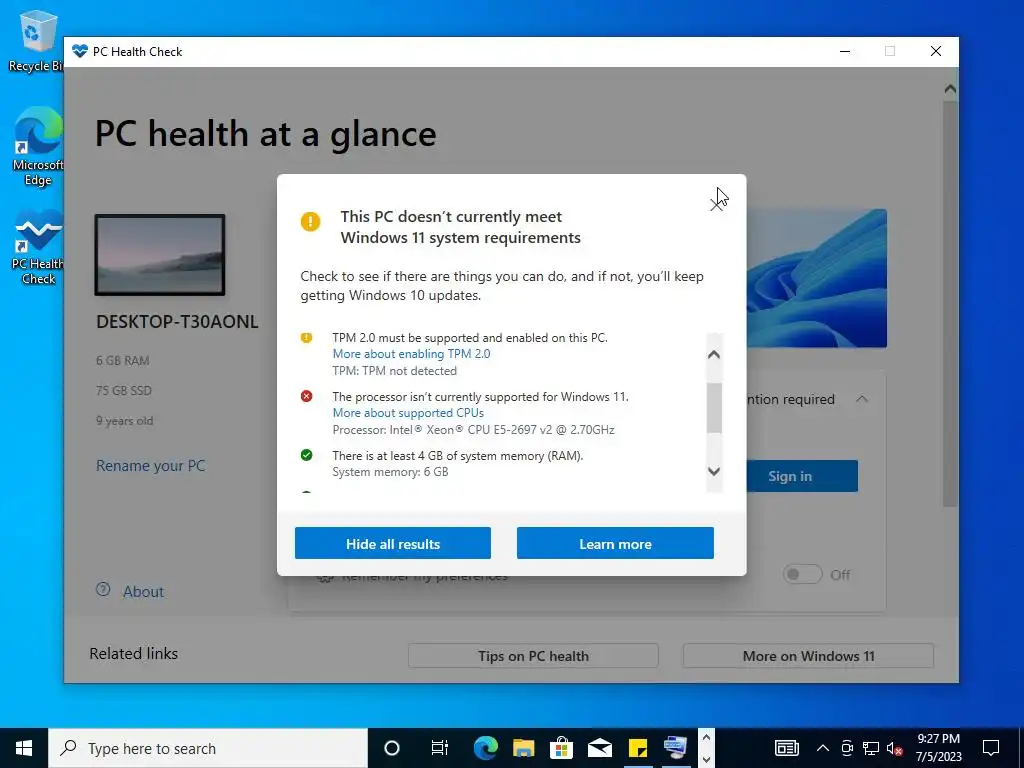Click the Sign in button
Screen dimensions: 1024x768
tap(790, 476)
